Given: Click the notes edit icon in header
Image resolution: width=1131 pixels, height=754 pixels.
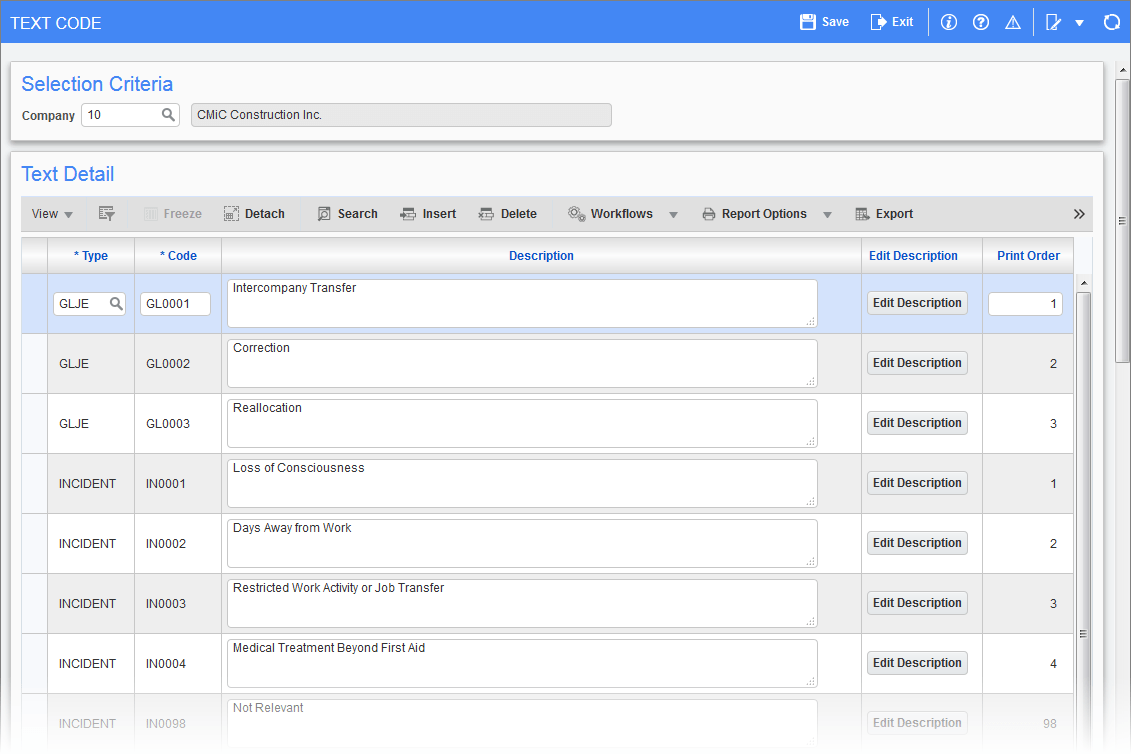Looking at the screenshot, I should (x=1053, y=22).
